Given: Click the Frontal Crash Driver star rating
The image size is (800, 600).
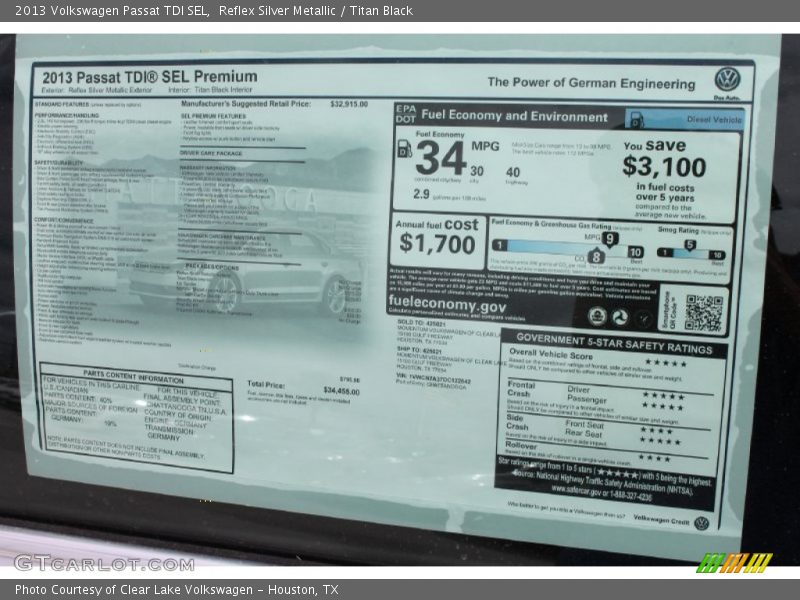Looking at the screenshot, I should (x=663, y=395).
